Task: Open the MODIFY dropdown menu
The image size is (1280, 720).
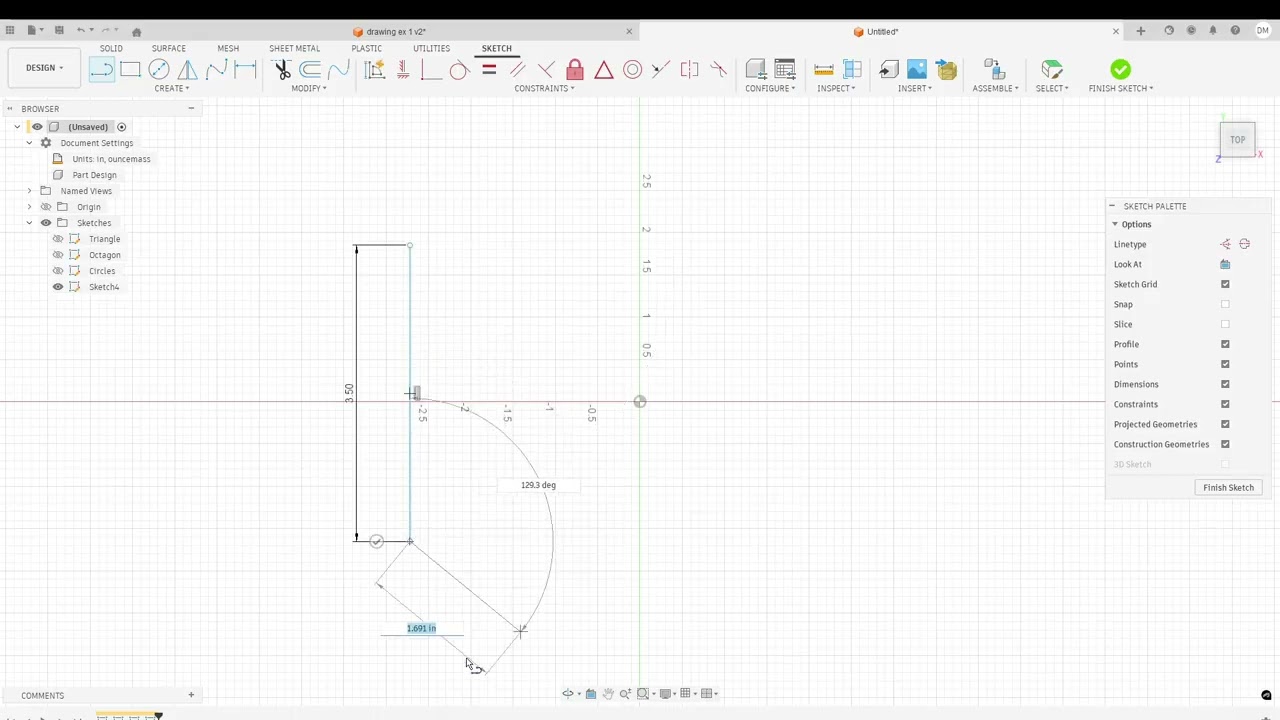Action: point(309,88)
